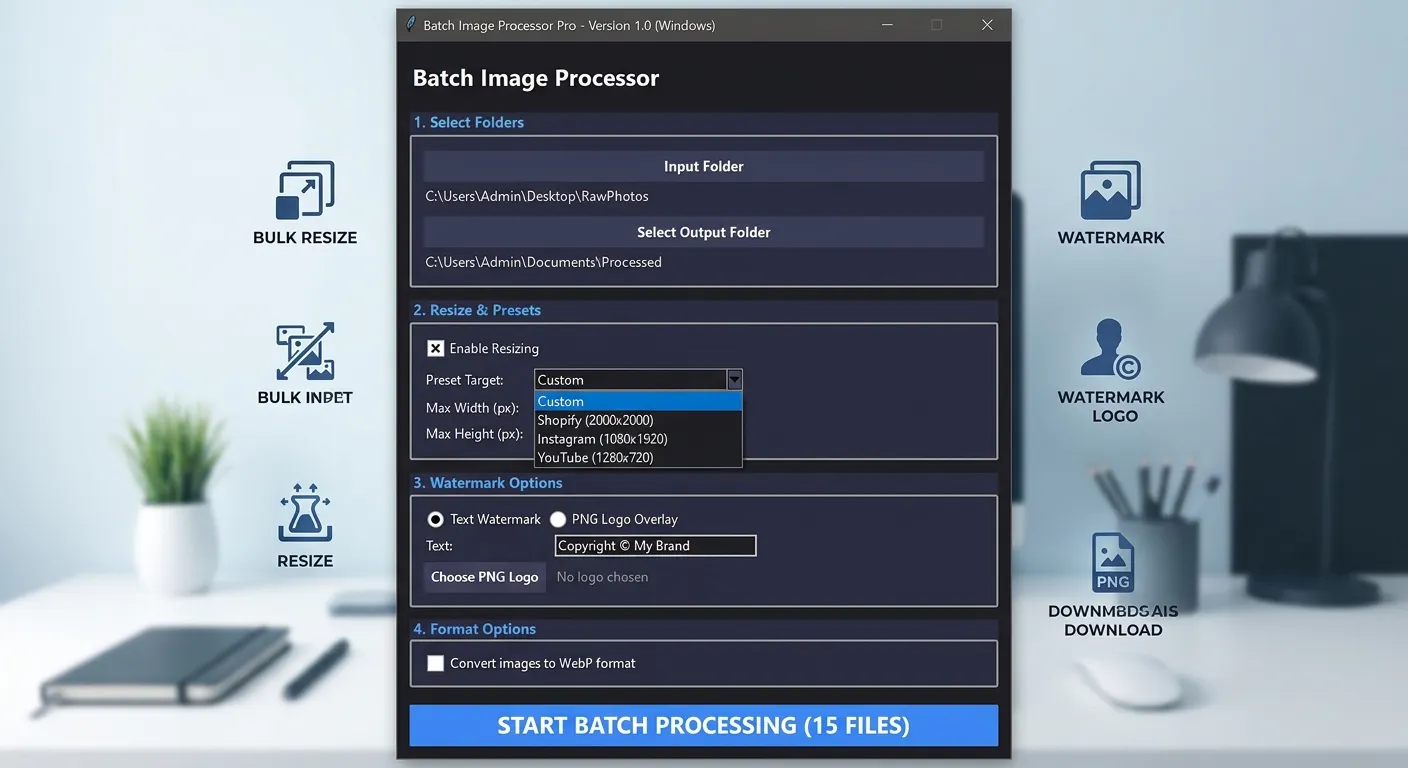Focus the watermark Text input field
Viewport: 1408px width, 768px height.
click(x=655, y=546)
